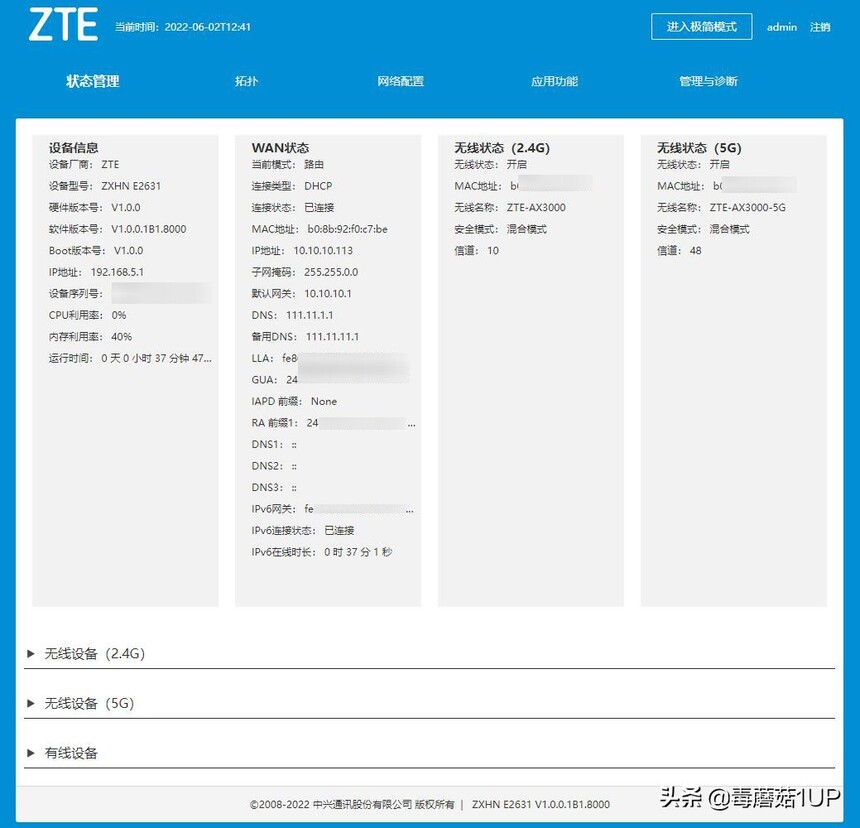Click the CPU利用率 0% value

pos(119,315)
